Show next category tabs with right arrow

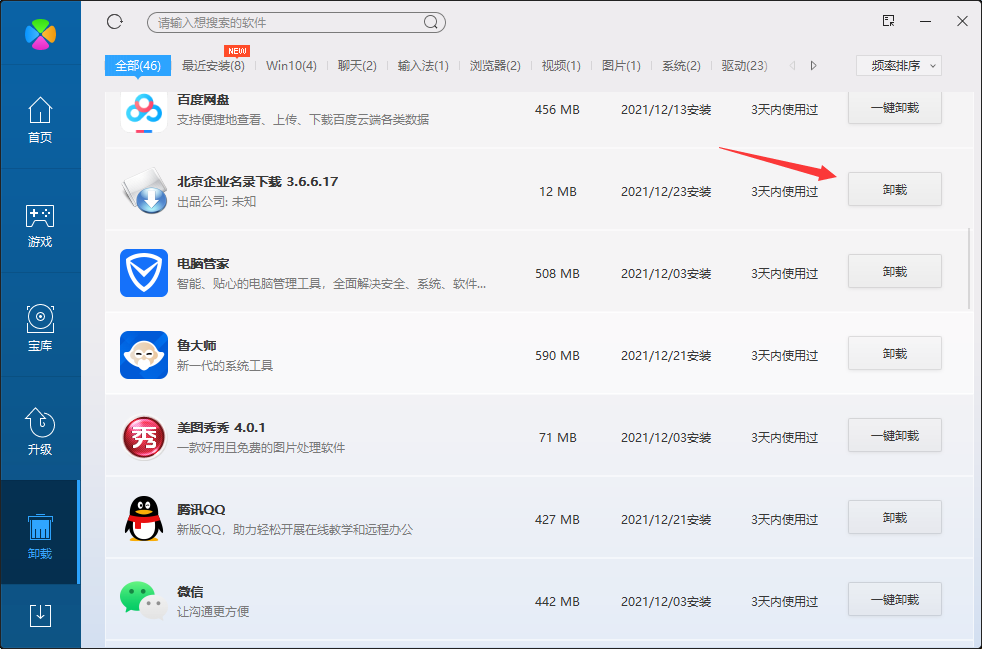coord(813,66)
